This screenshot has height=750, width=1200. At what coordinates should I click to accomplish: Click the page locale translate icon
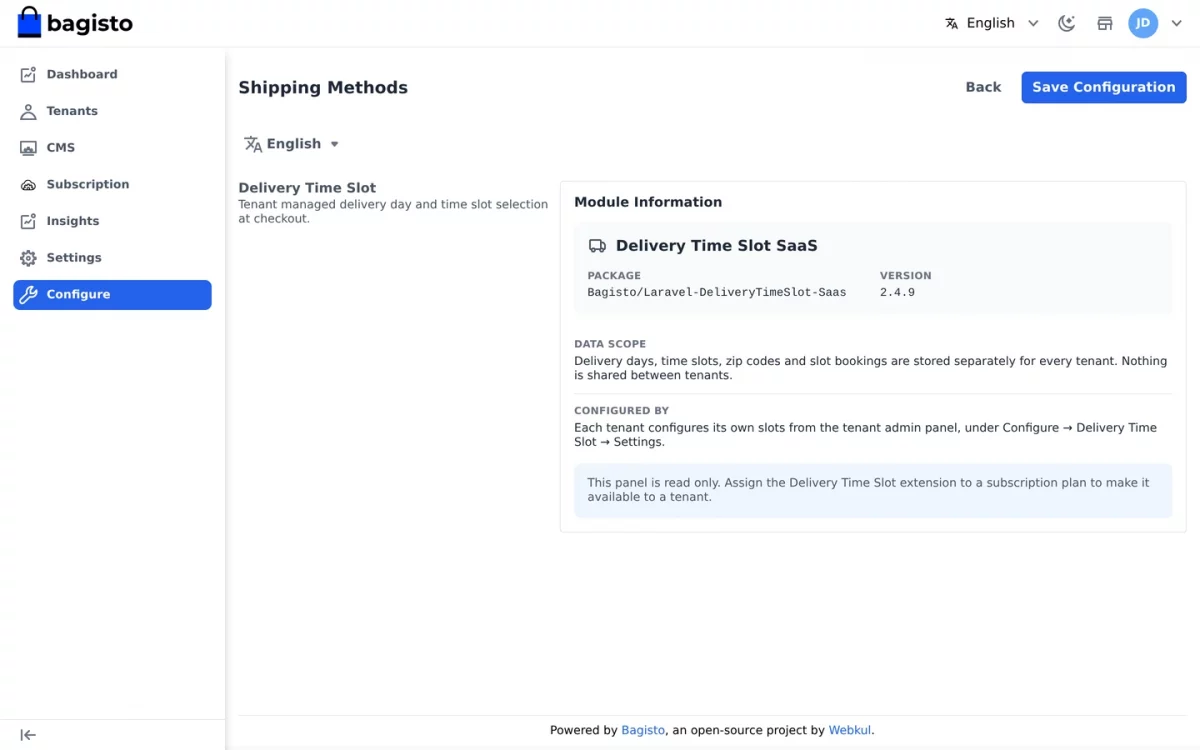point(253,144)
